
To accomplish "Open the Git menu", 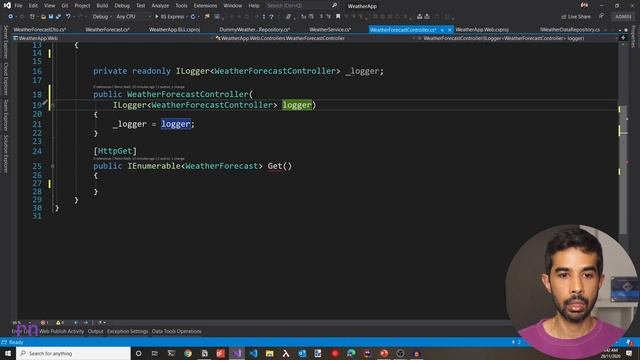I will pos(65,6).
